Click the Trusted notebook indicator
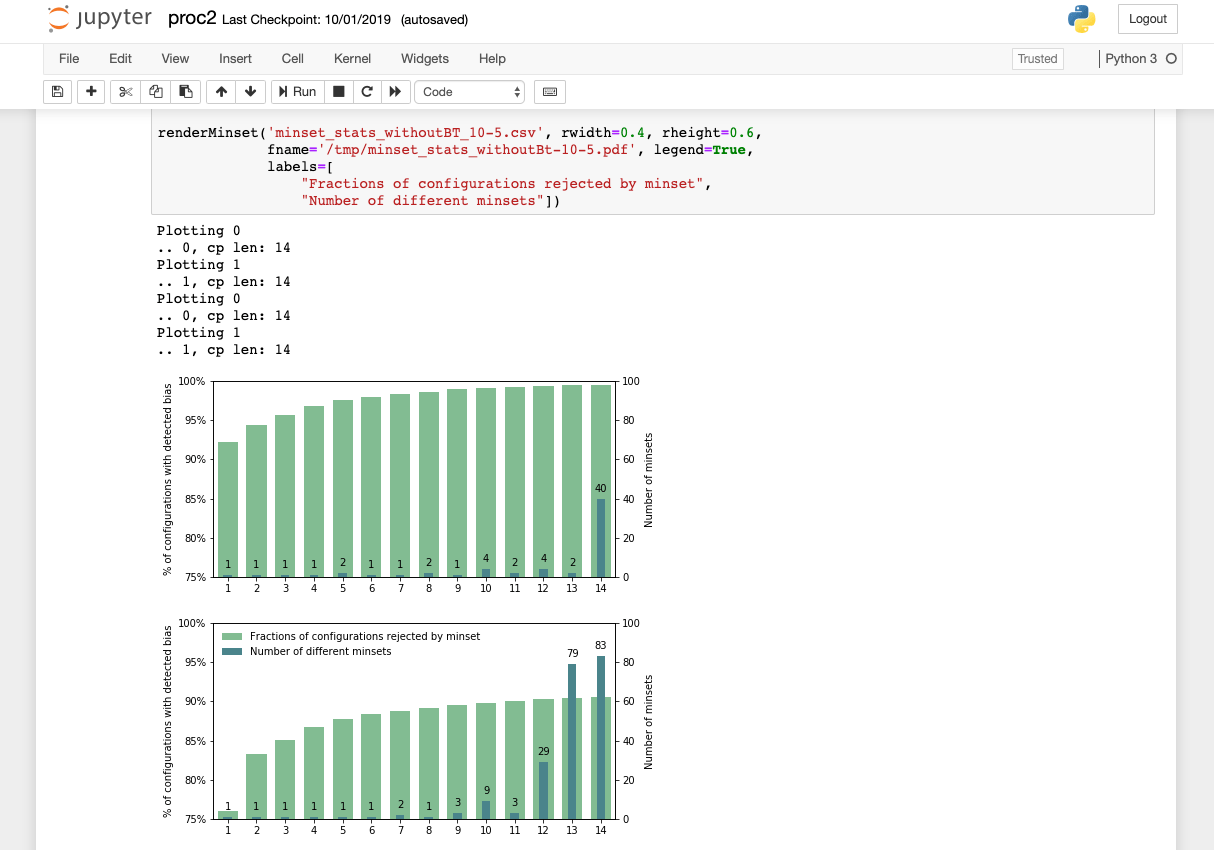 pos(1037,59)
